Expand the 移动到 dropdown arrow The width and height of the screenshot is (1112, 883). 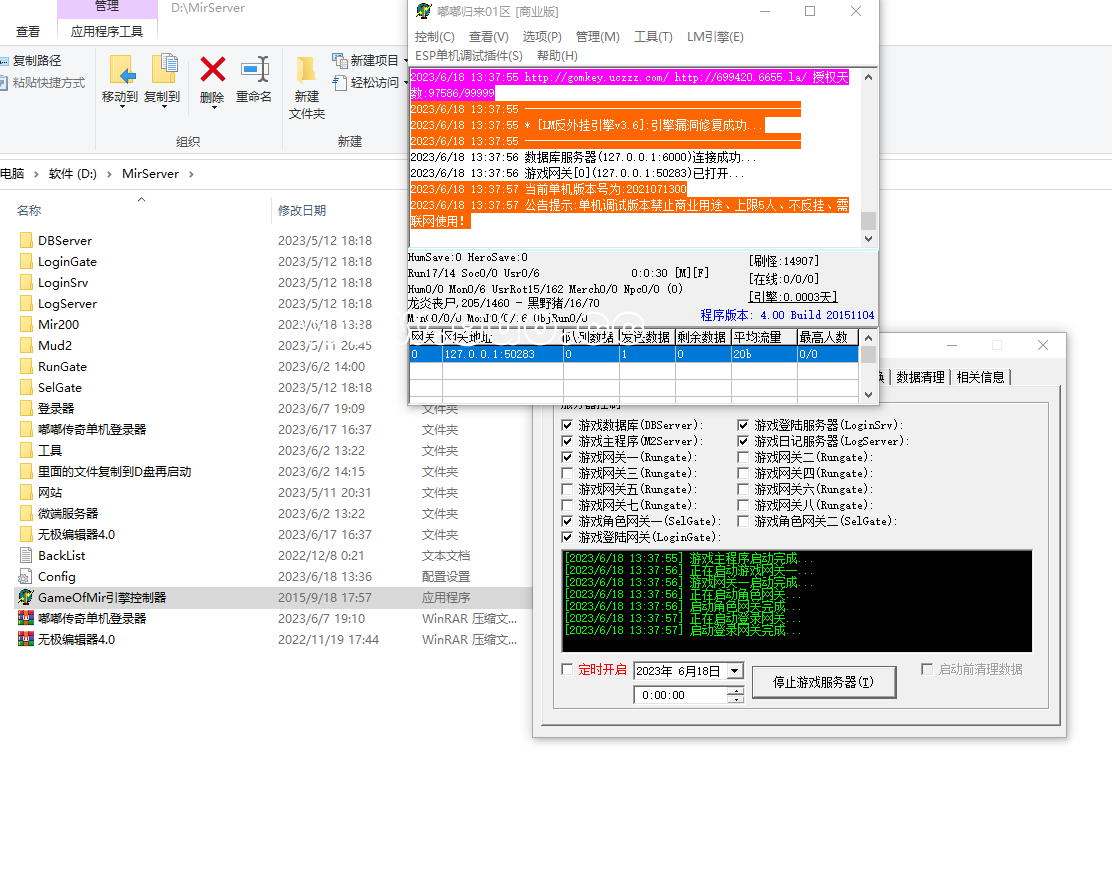122,106
